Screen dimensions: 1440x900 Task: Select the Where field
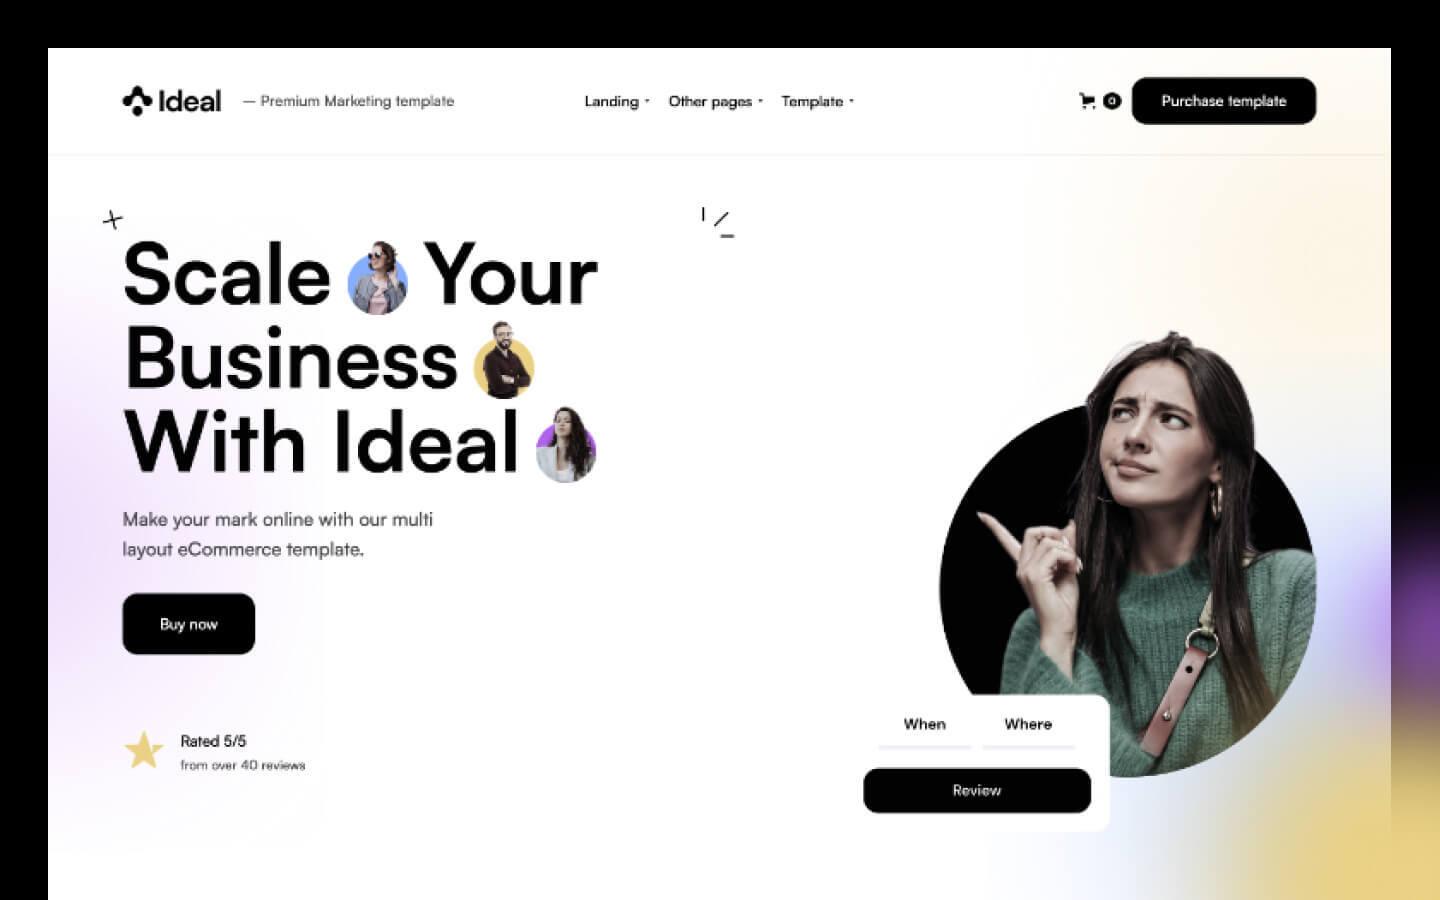(1028, 729)
